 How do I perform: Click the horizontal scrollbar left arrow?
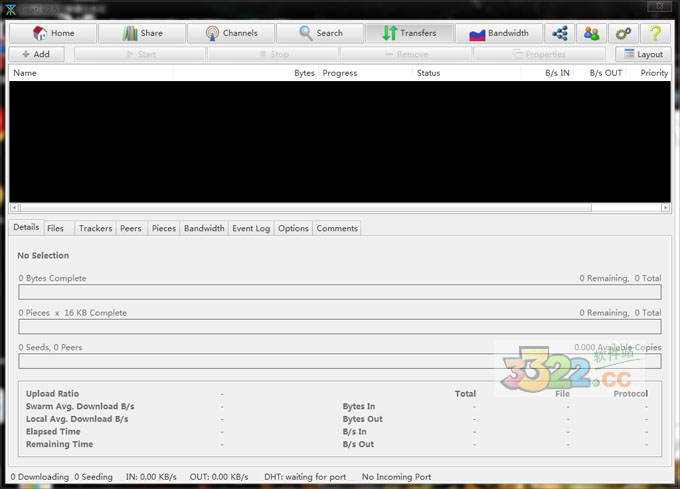click(14, 208)
